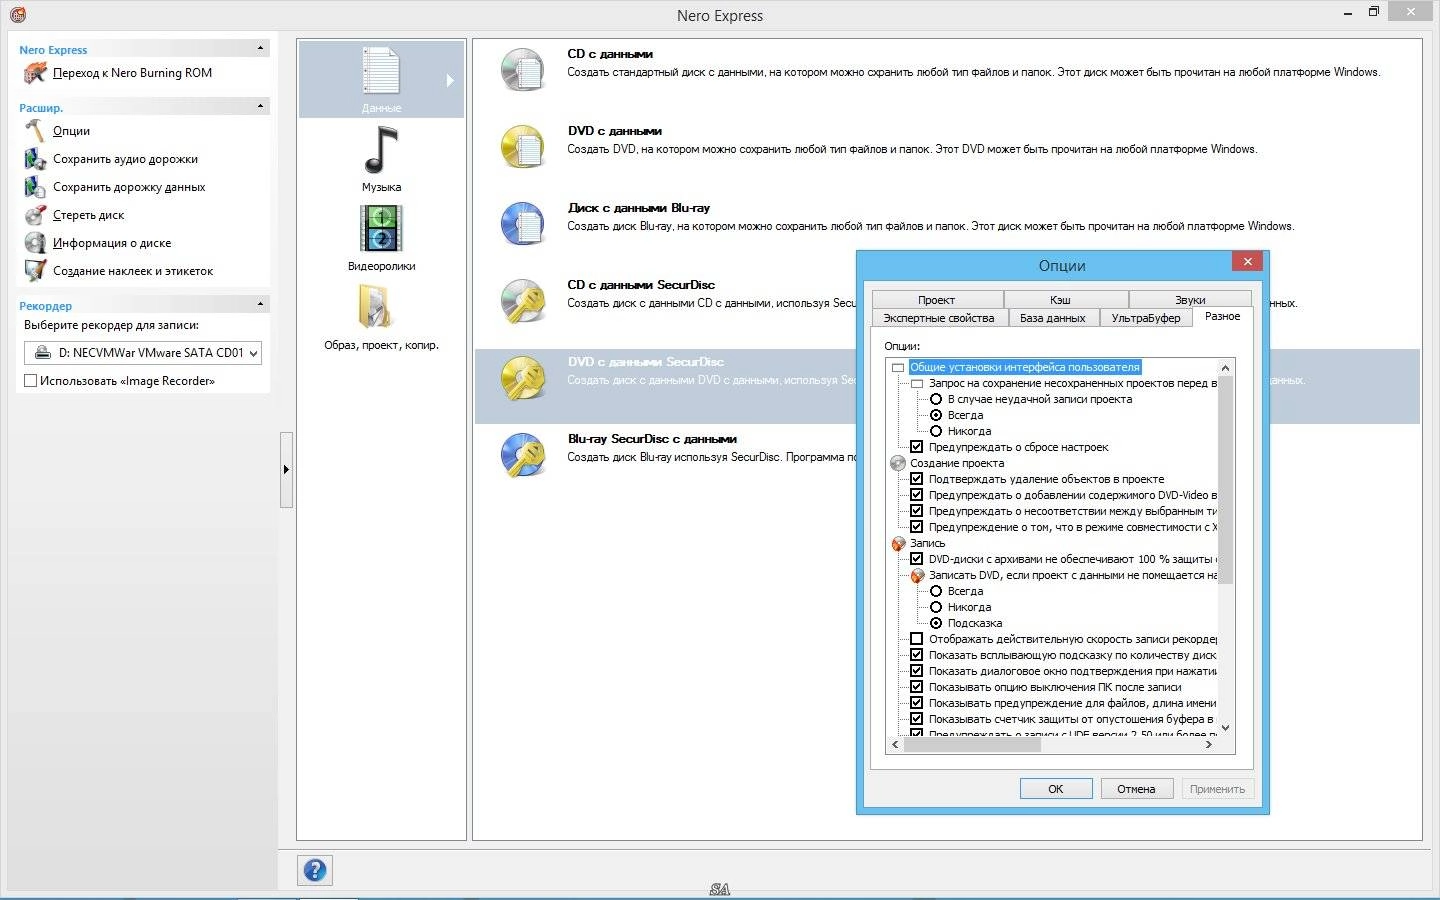The height and width of the screenshot is (900, 1440).
Task: Select the Музыка note icon
Action: pos(381,150)
